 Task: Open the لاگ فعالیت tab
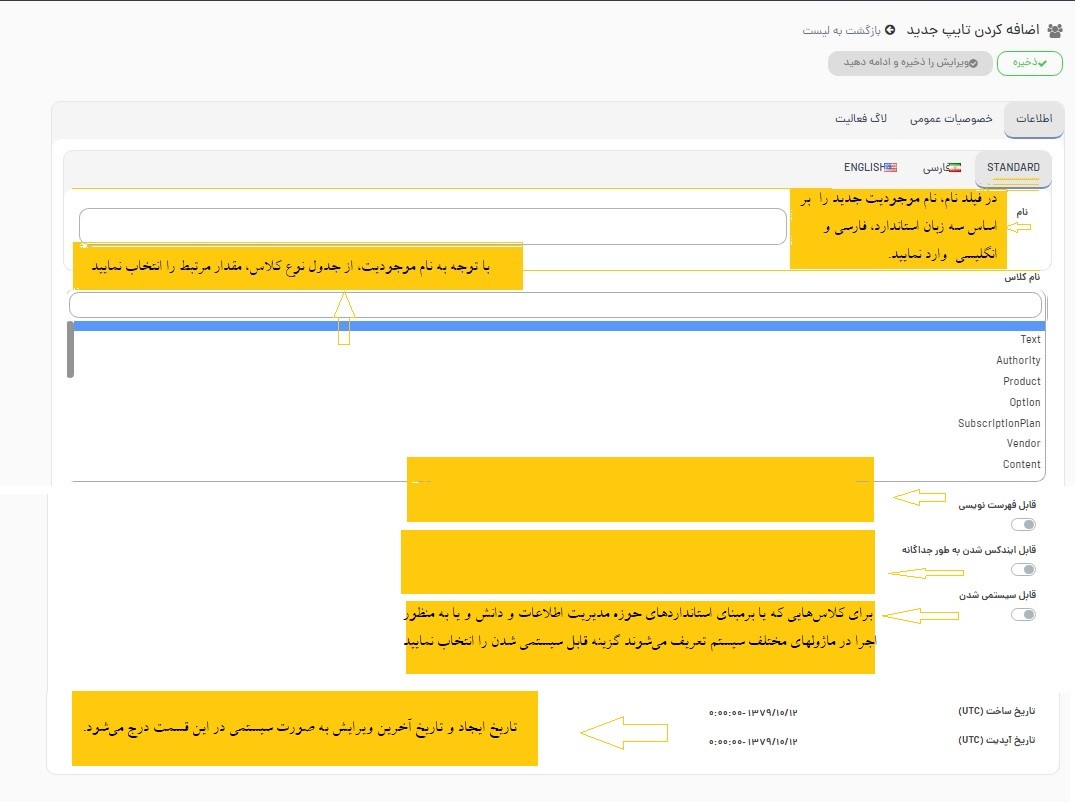click(861, 119)
